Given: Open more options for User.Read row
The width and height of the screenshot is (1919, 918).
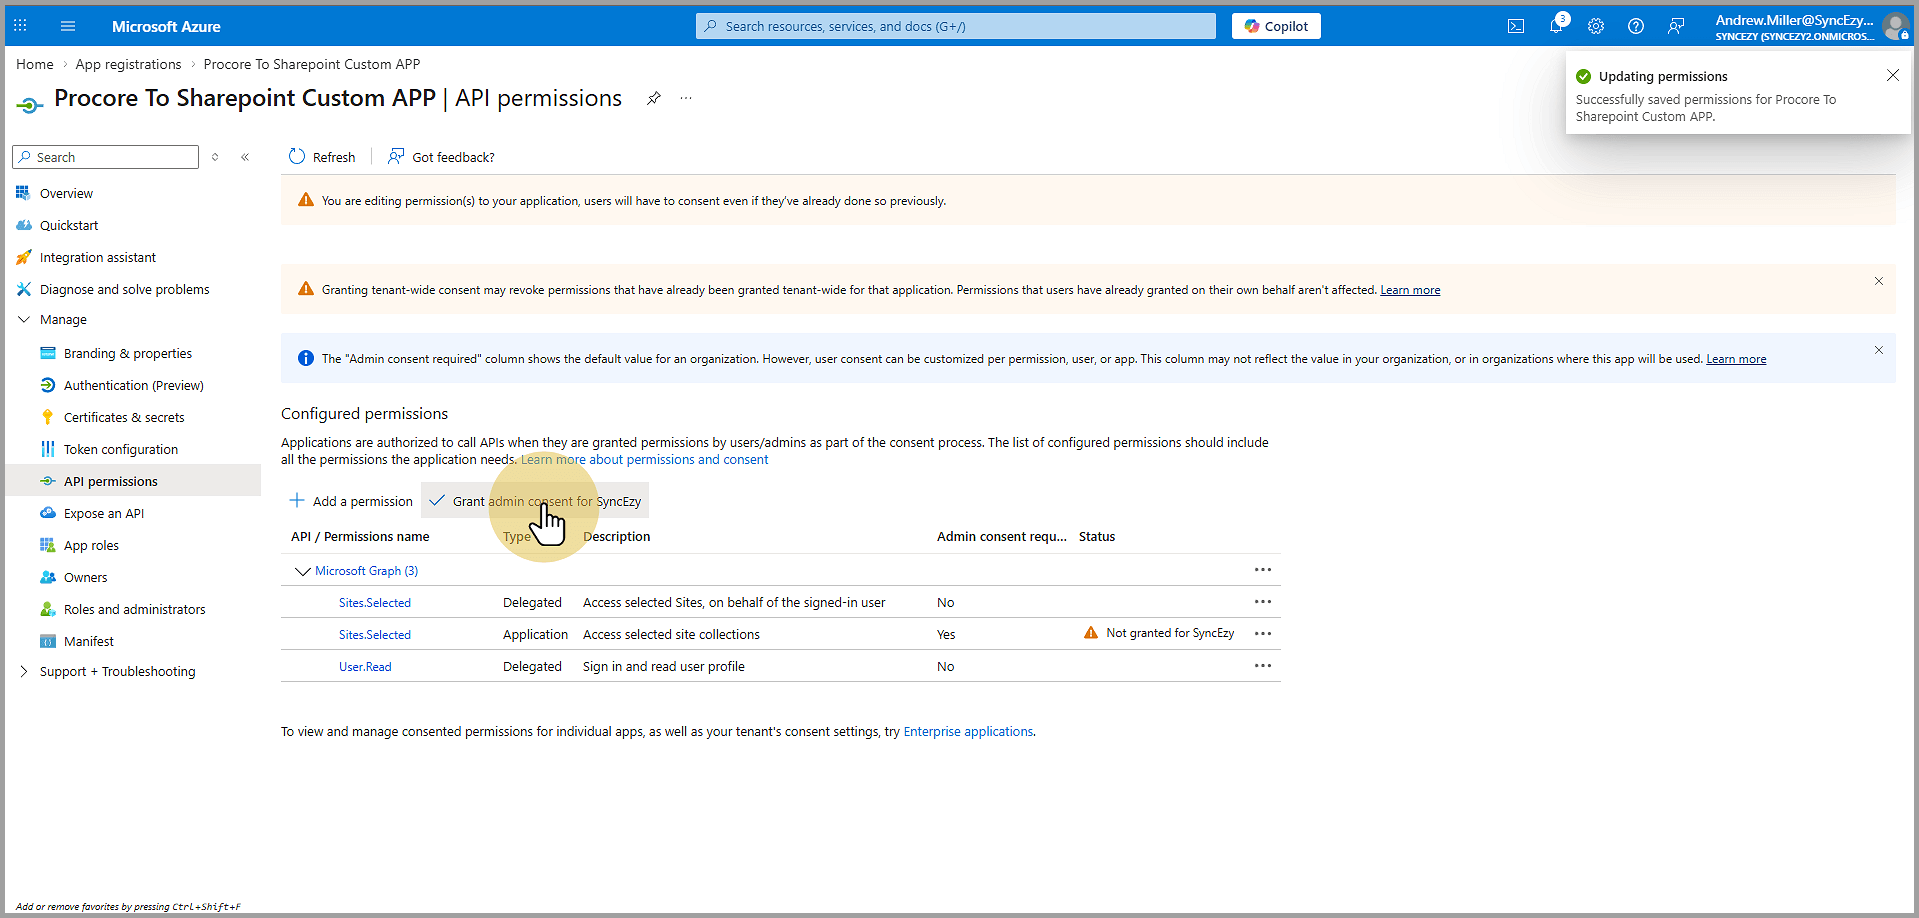Looking at the screenshot, I should (x=1263, y=666).
